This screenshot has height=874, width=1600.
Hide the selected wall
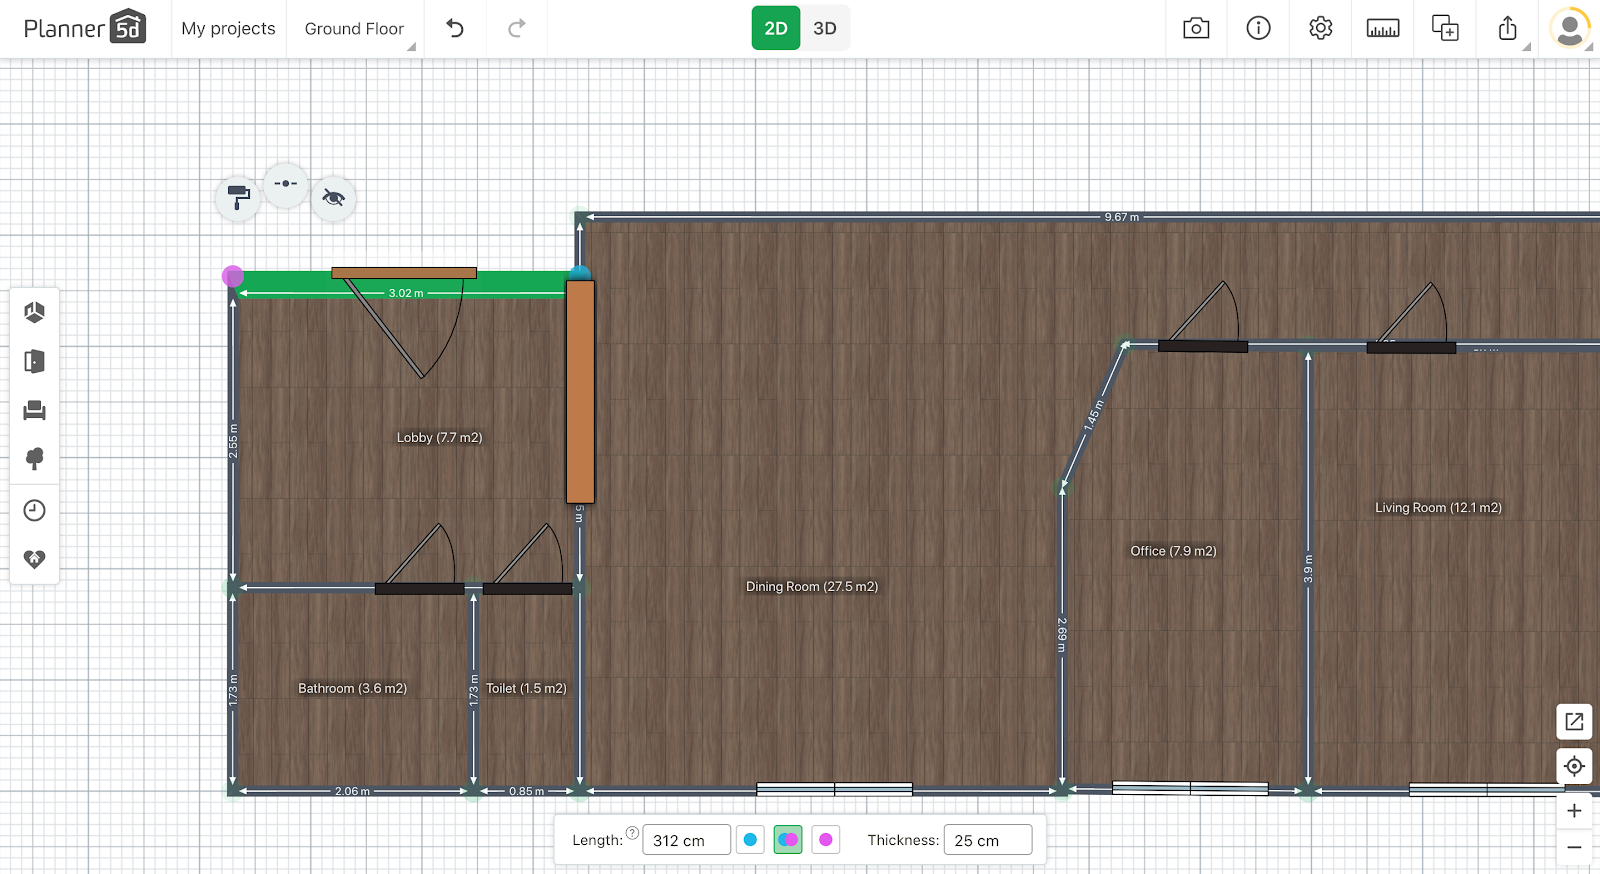click(333, 197)
